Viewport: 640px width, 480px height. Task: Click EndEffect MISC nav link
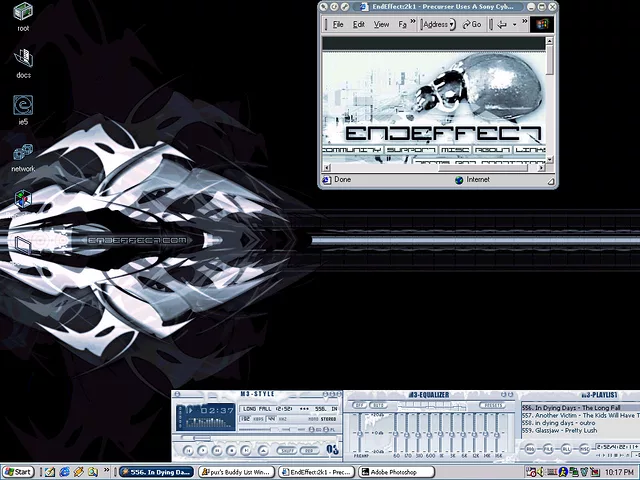point(455,150)
